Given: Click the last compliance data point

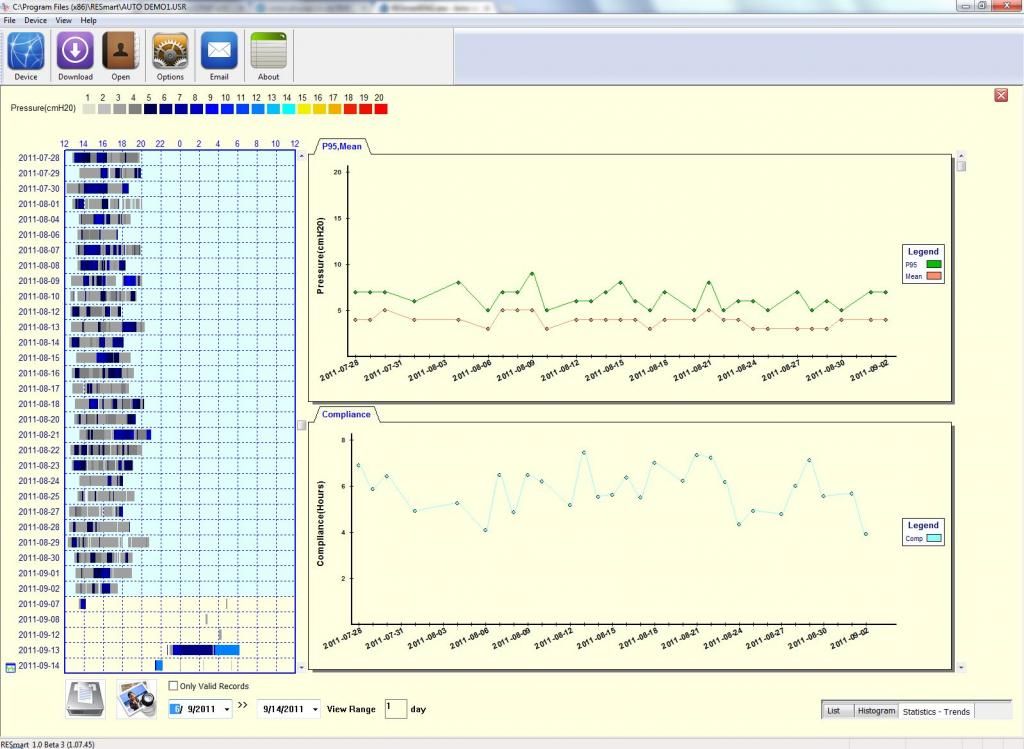Looking at the screenshot, I should 866,534.
